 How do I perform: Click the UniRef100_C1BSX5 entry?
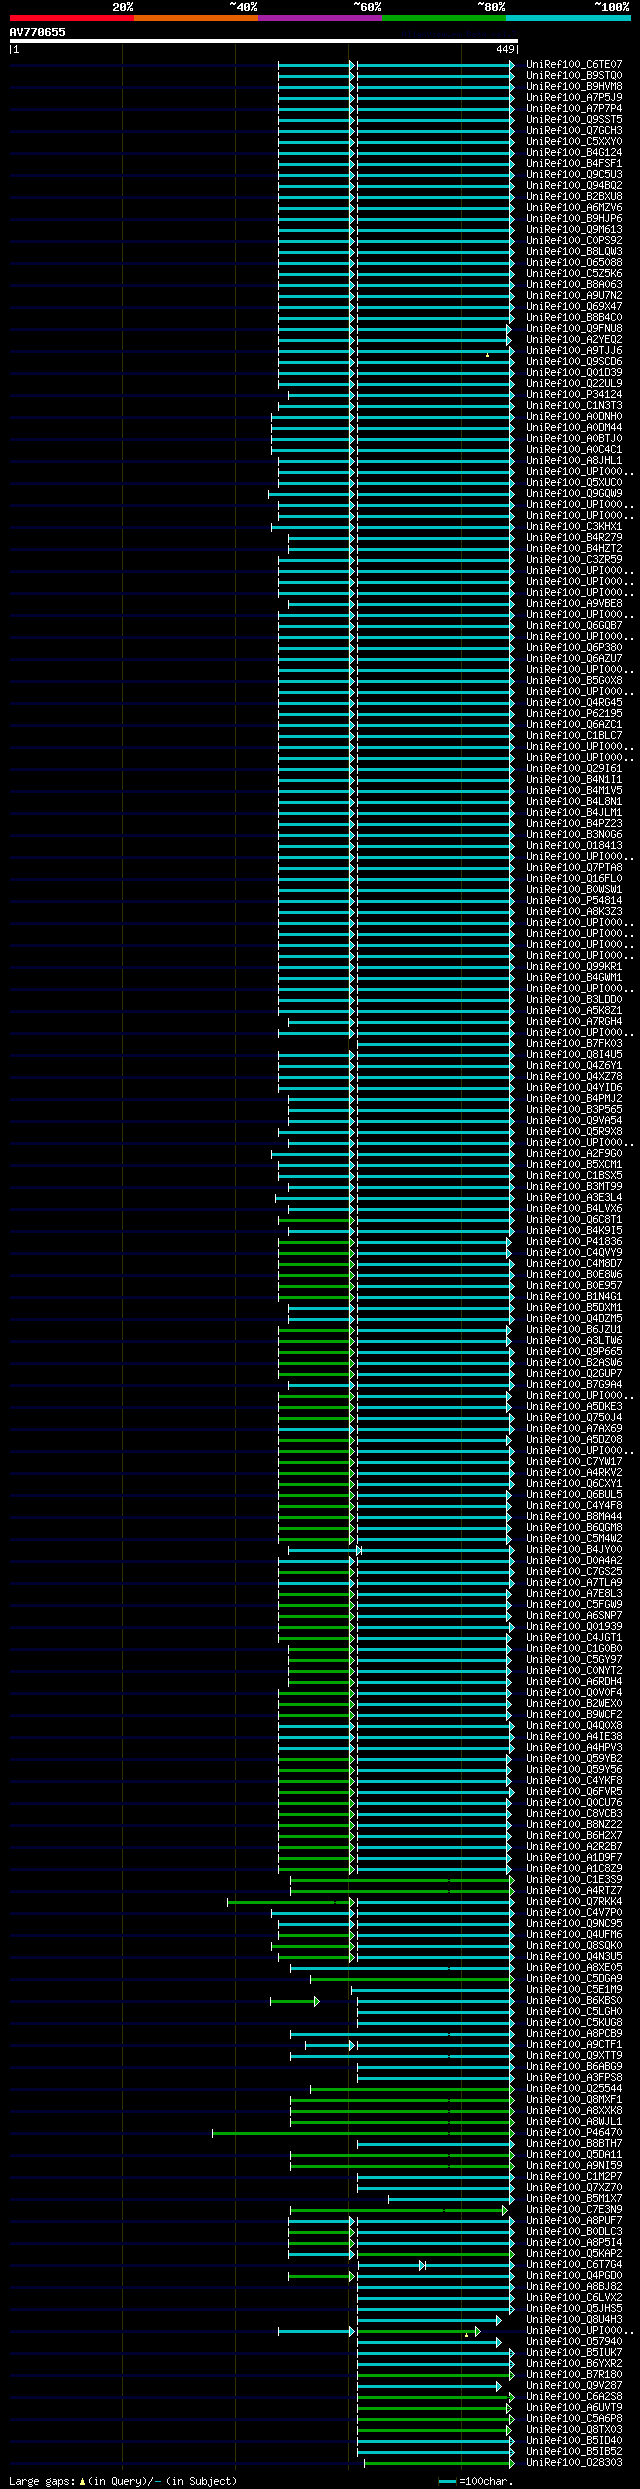[x=574, y=1176]
